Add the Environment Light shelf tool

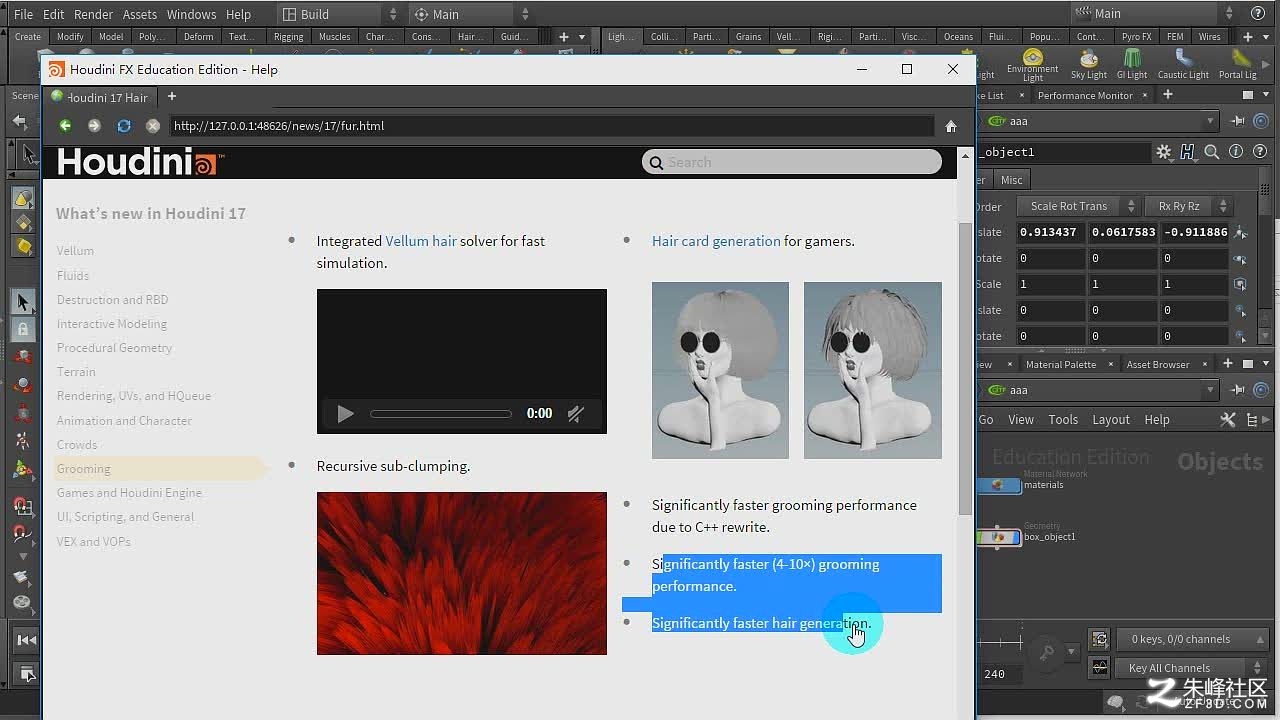coord(1033,66)
